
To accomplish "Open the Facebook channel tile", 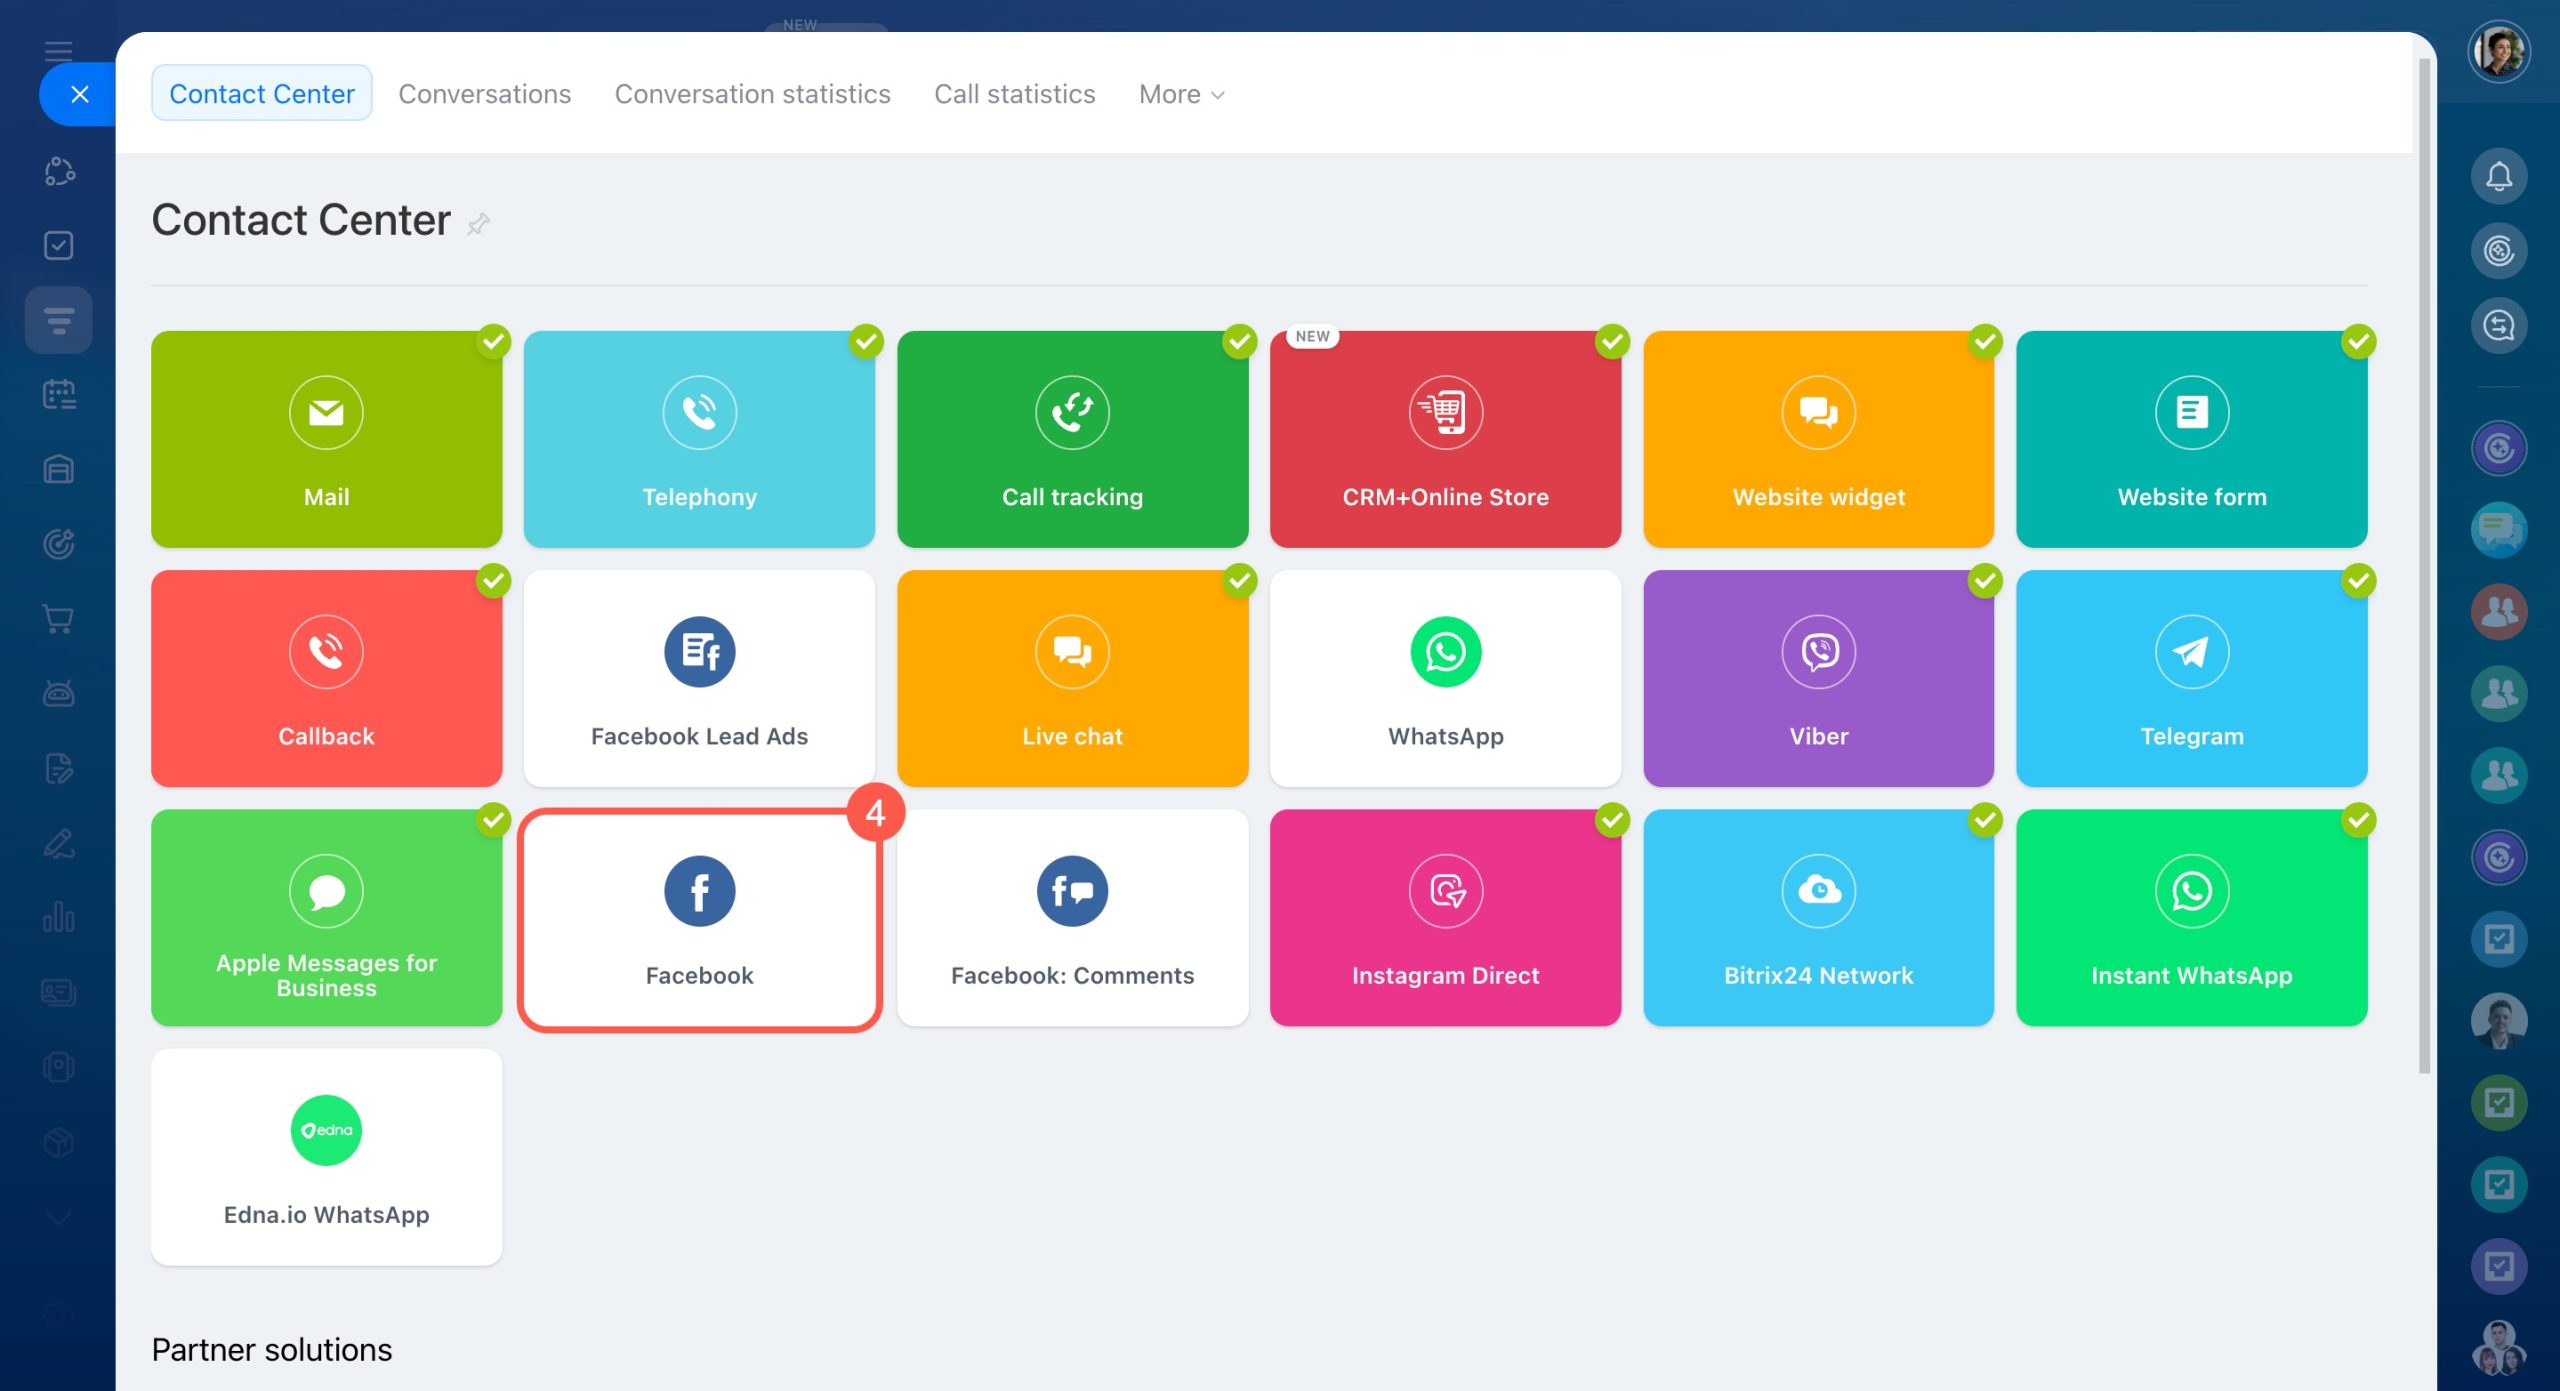I will pos(699,918).
